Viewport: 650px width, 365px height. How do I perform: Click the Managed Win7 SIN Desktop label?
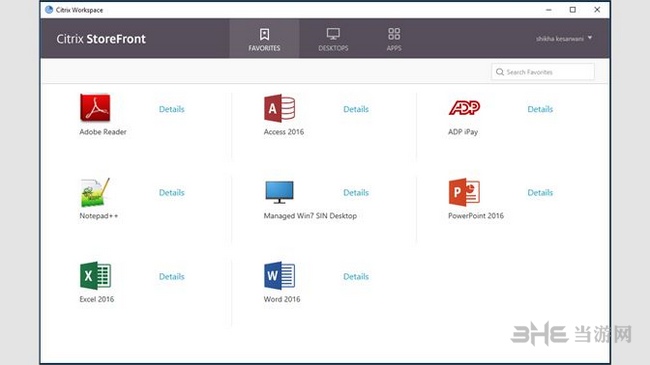pyautogui.click(x=310, y=216)
